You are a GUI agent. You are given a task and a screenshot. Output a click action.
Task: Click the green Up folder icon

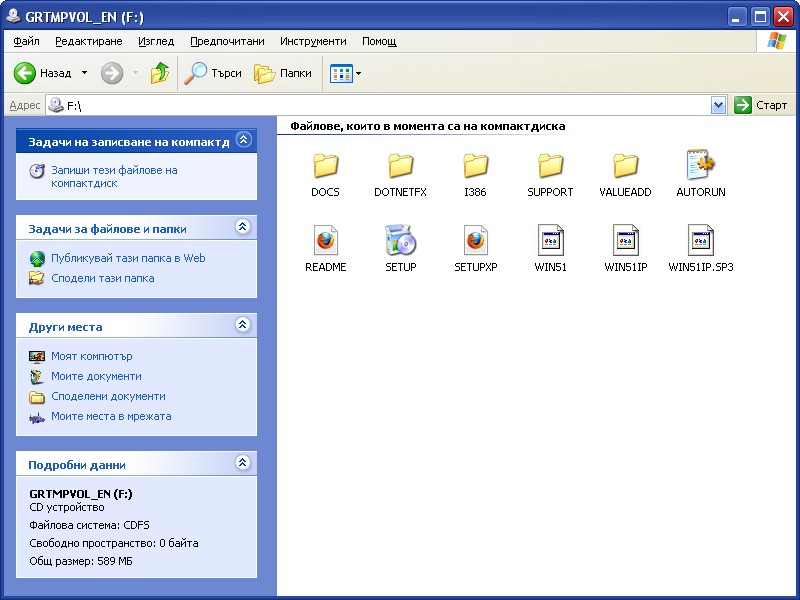[x=160, y=73]
